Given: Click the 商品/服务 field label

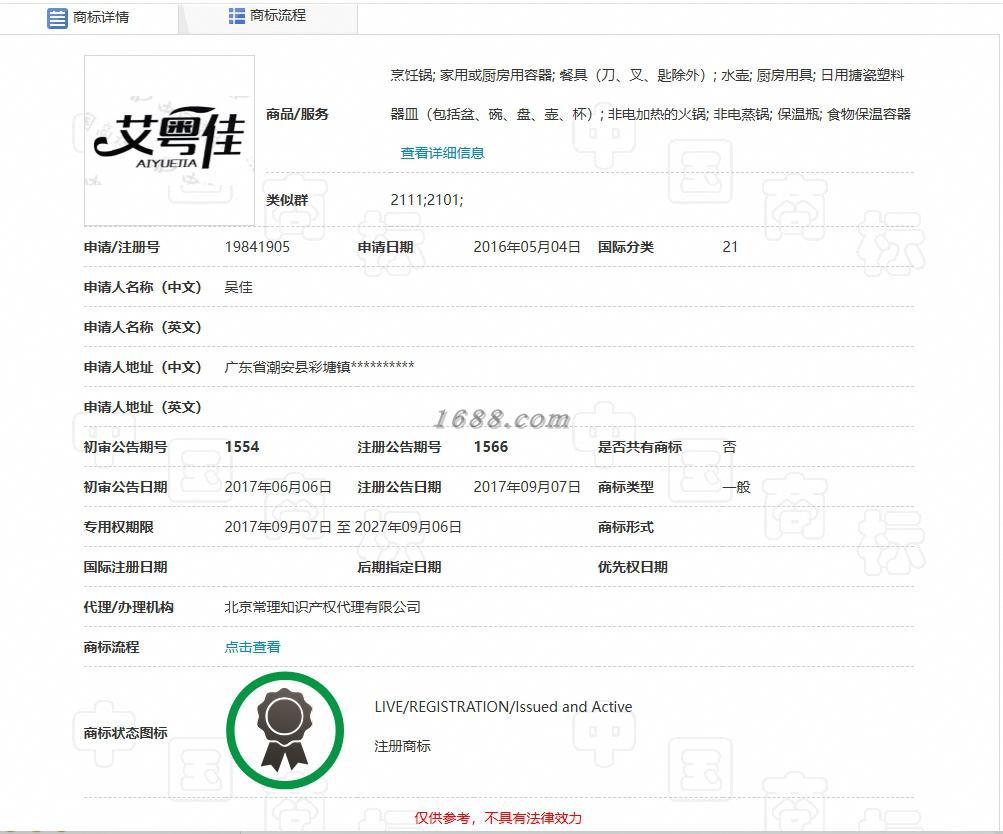Looking at the screenshot, I should pos(297,114).
